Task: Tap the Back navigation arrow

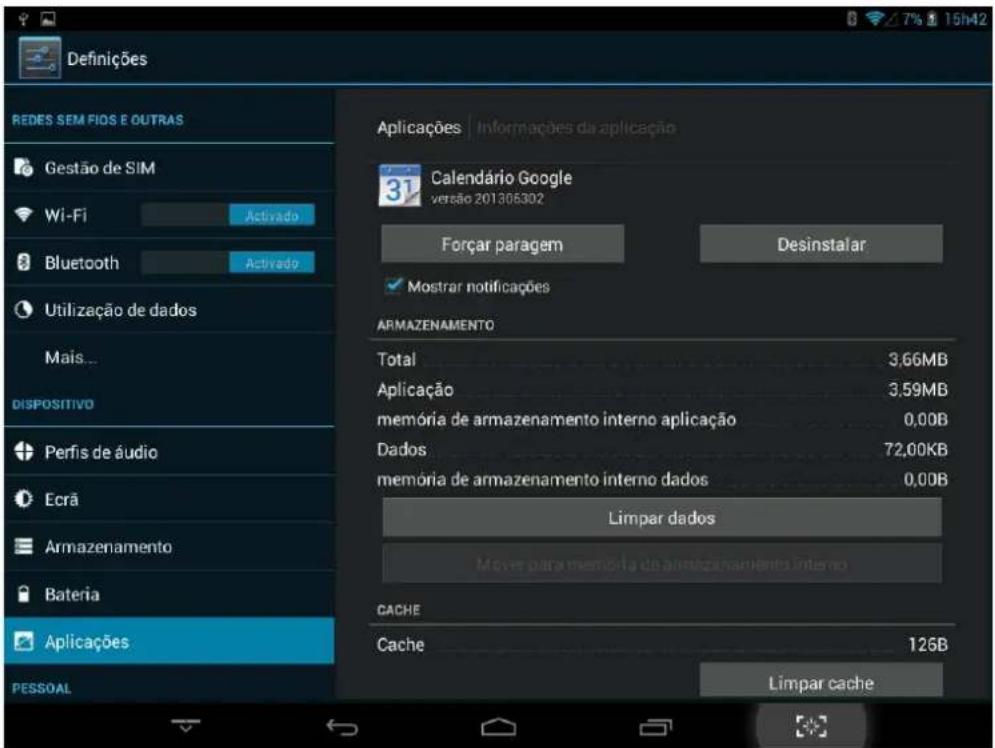Action: point(342,726)
